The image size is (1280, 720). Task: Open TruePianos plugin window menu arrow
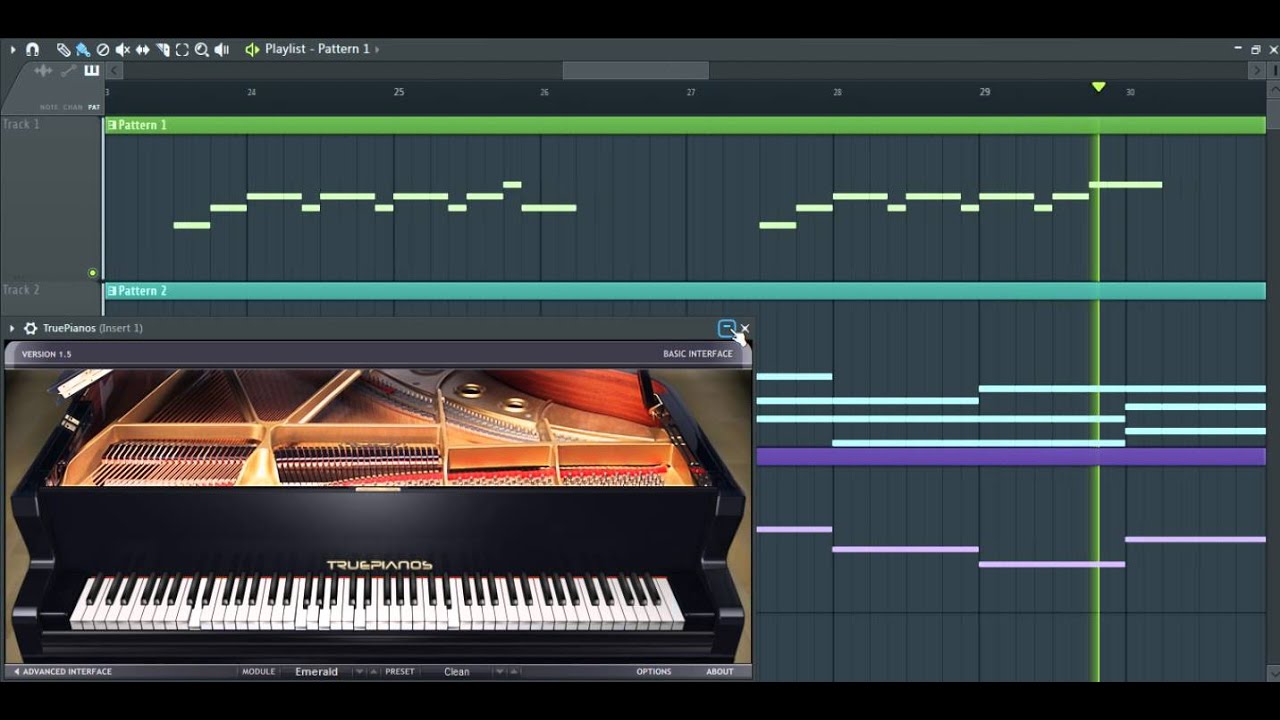pos(12,328)
